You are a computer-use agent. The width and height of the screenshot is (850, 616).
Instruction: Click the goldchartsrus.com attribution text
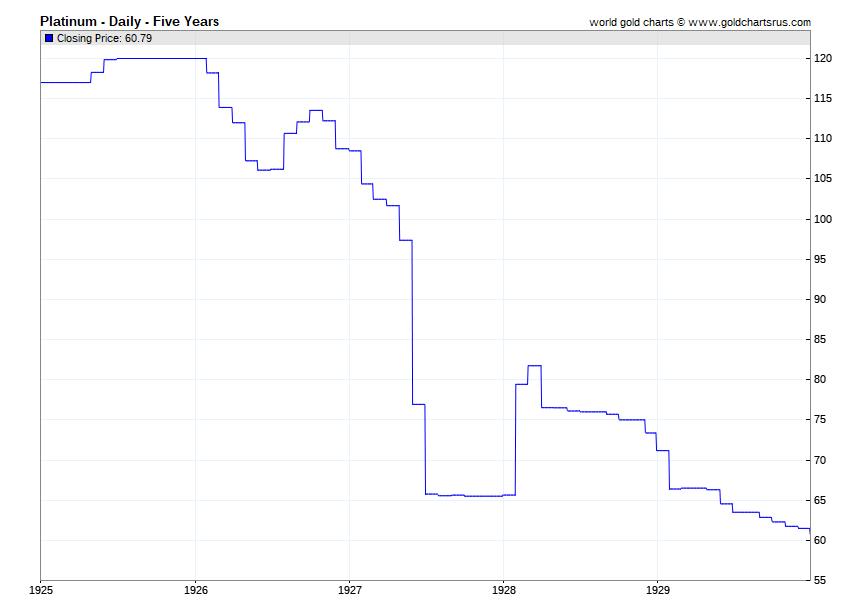700,22
